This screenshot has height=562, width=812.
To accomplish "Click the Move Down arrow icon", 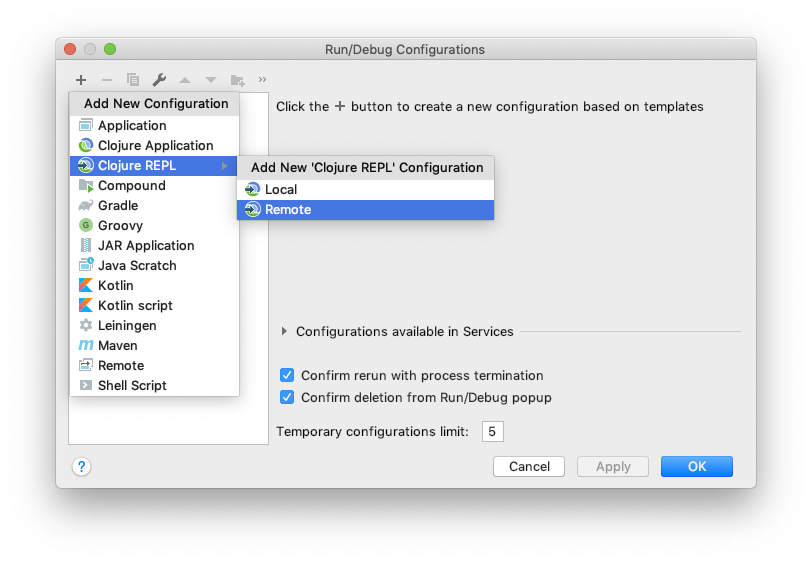I will coord(211,80).
